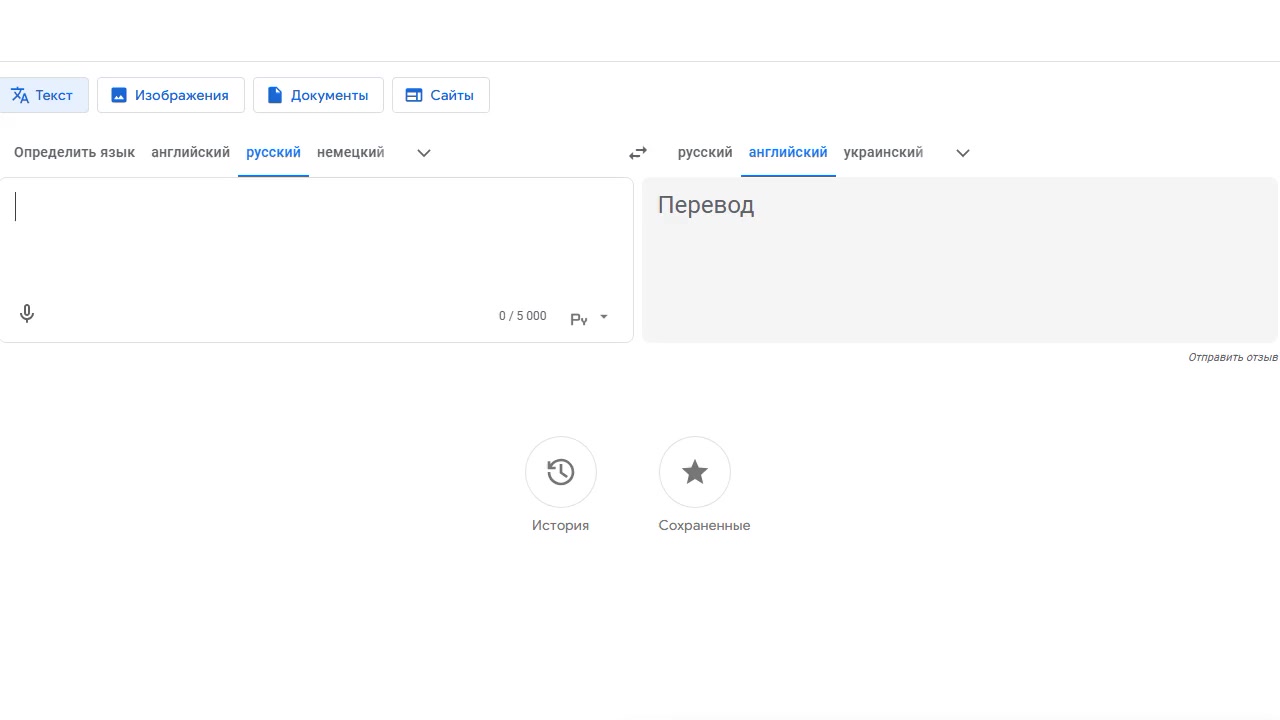Select the Документы documents mode
Screen dimensions: 1280x720
[318, 95]
